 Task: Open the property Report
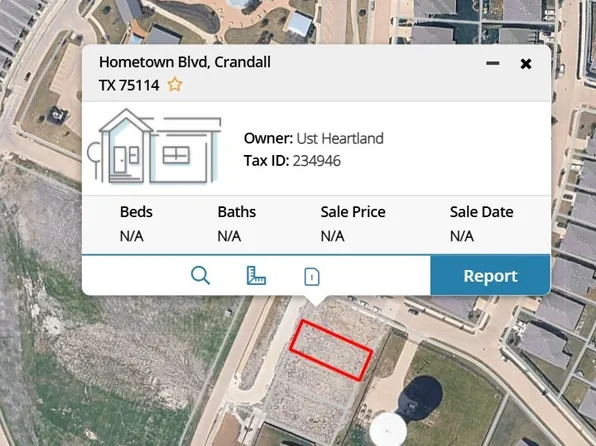[x=490, y=276]
